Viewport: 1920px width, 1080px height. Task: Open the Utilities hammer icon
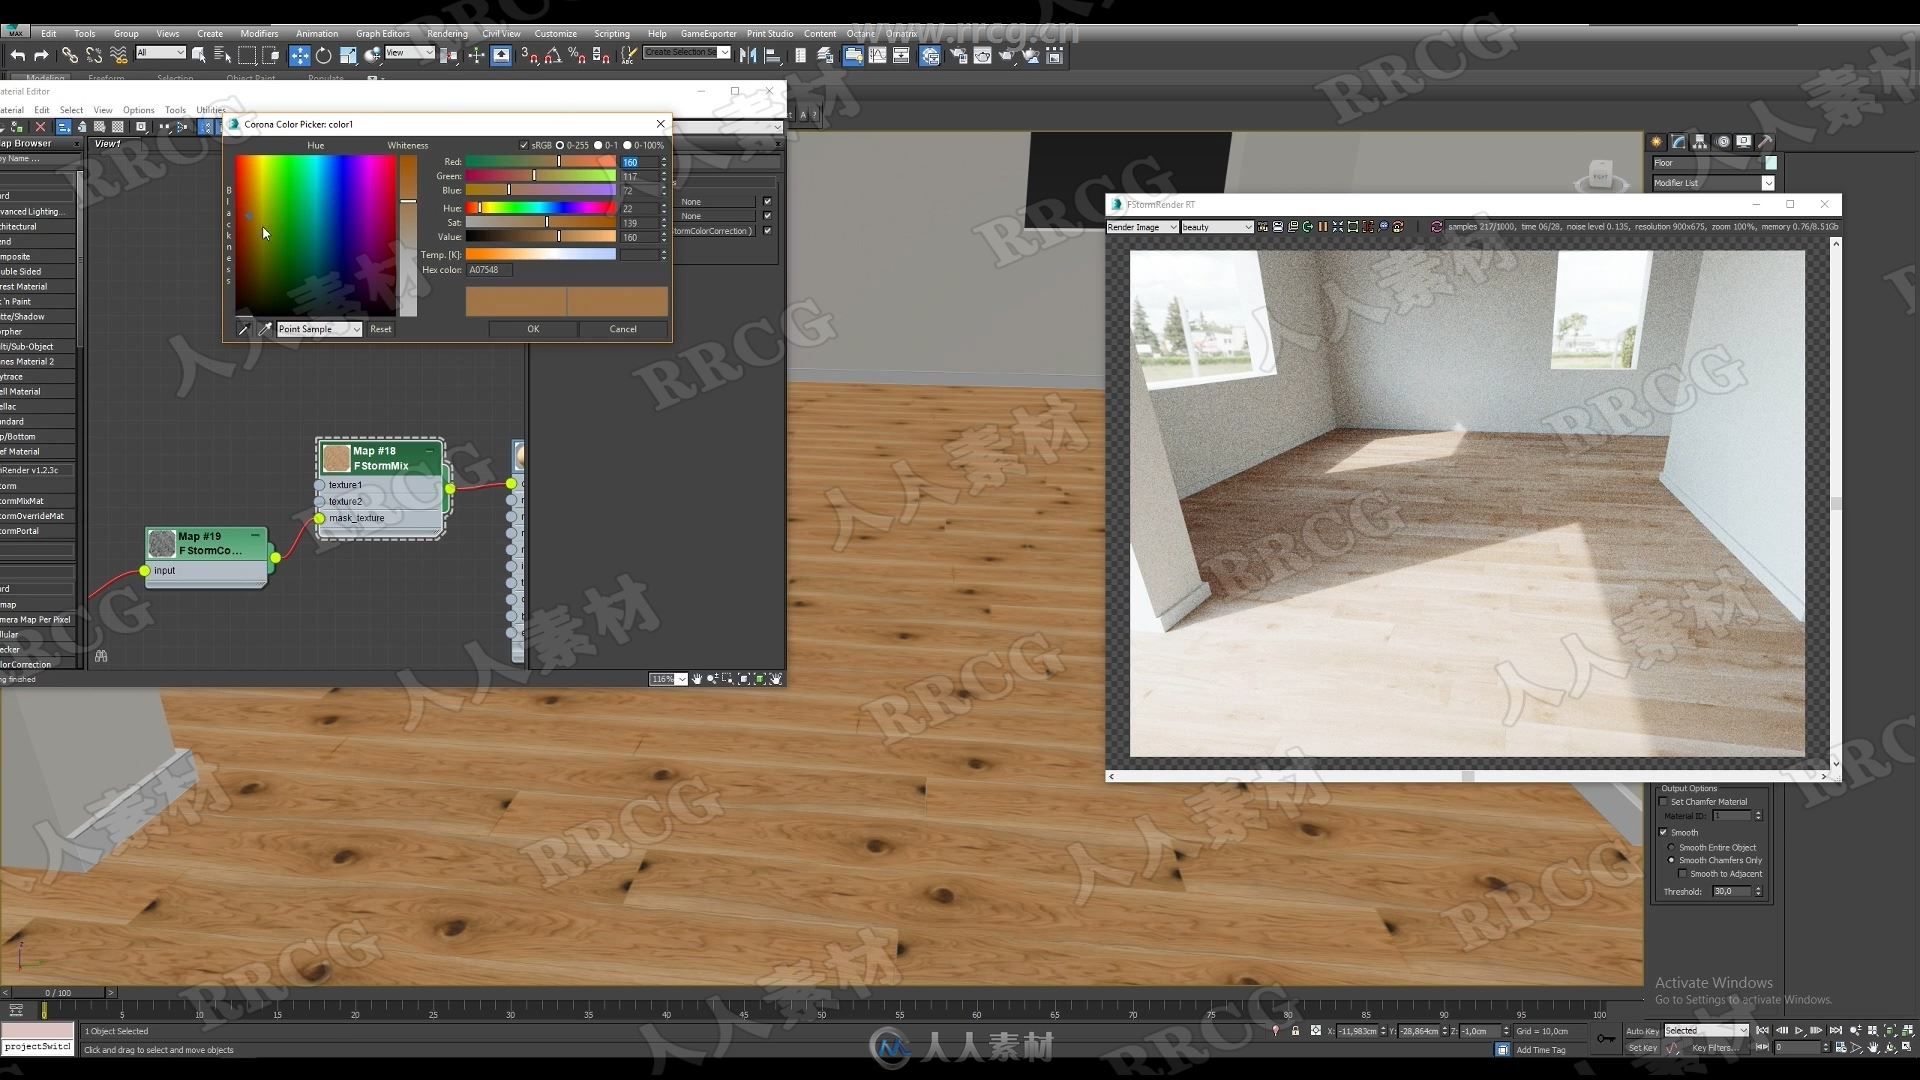tap(1766, 142)
